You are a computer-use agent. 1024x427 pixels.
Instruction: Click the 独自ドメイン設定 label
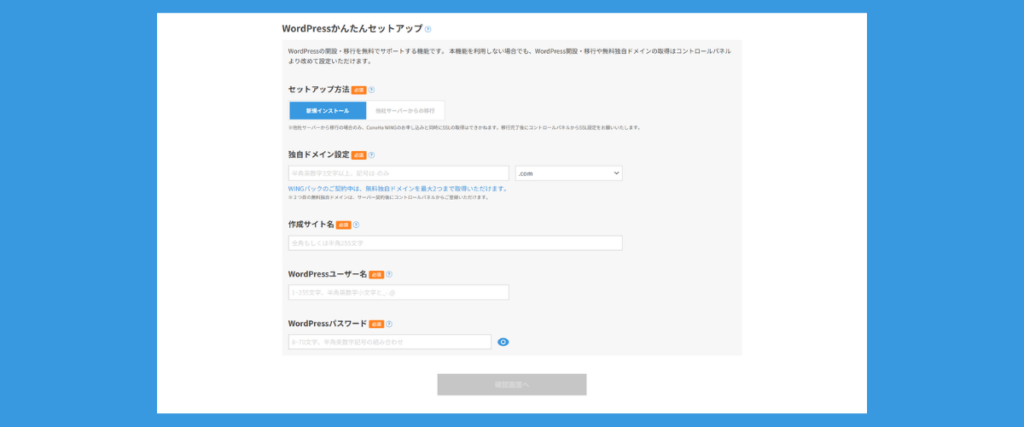(x=319, y=155)
